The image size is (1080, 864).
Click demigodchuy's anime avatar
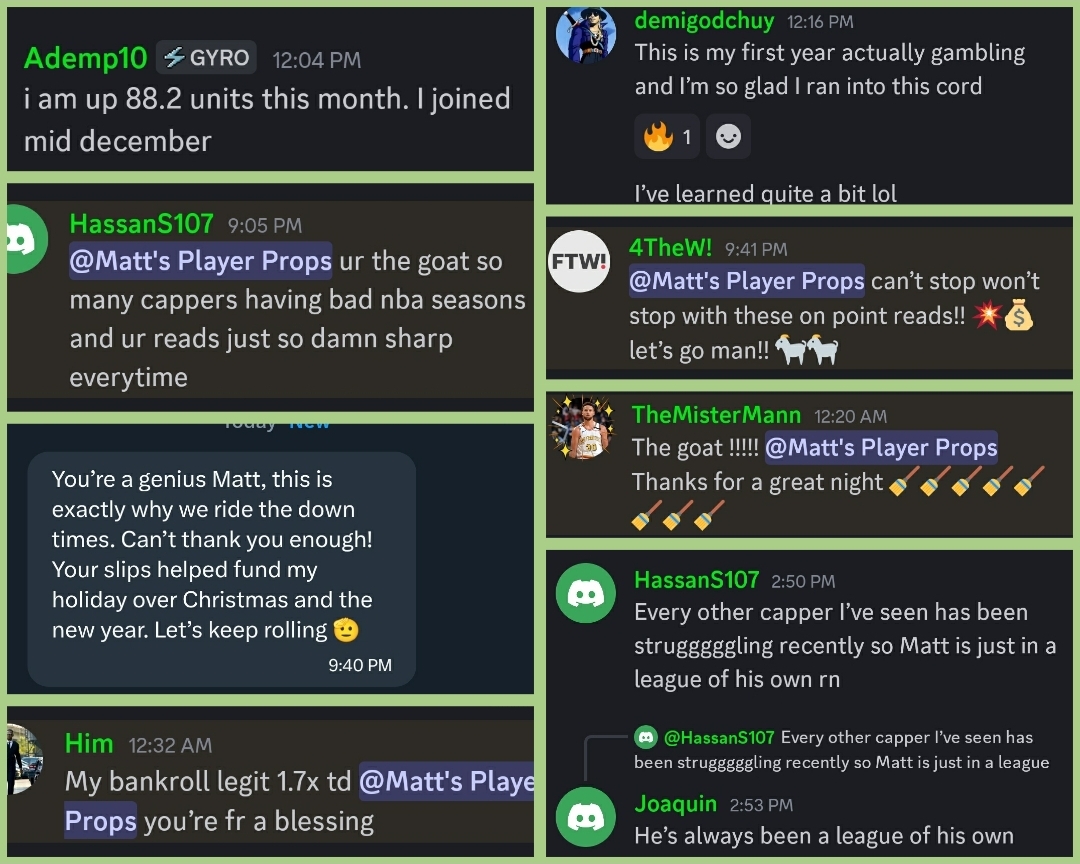coord(585,33)
